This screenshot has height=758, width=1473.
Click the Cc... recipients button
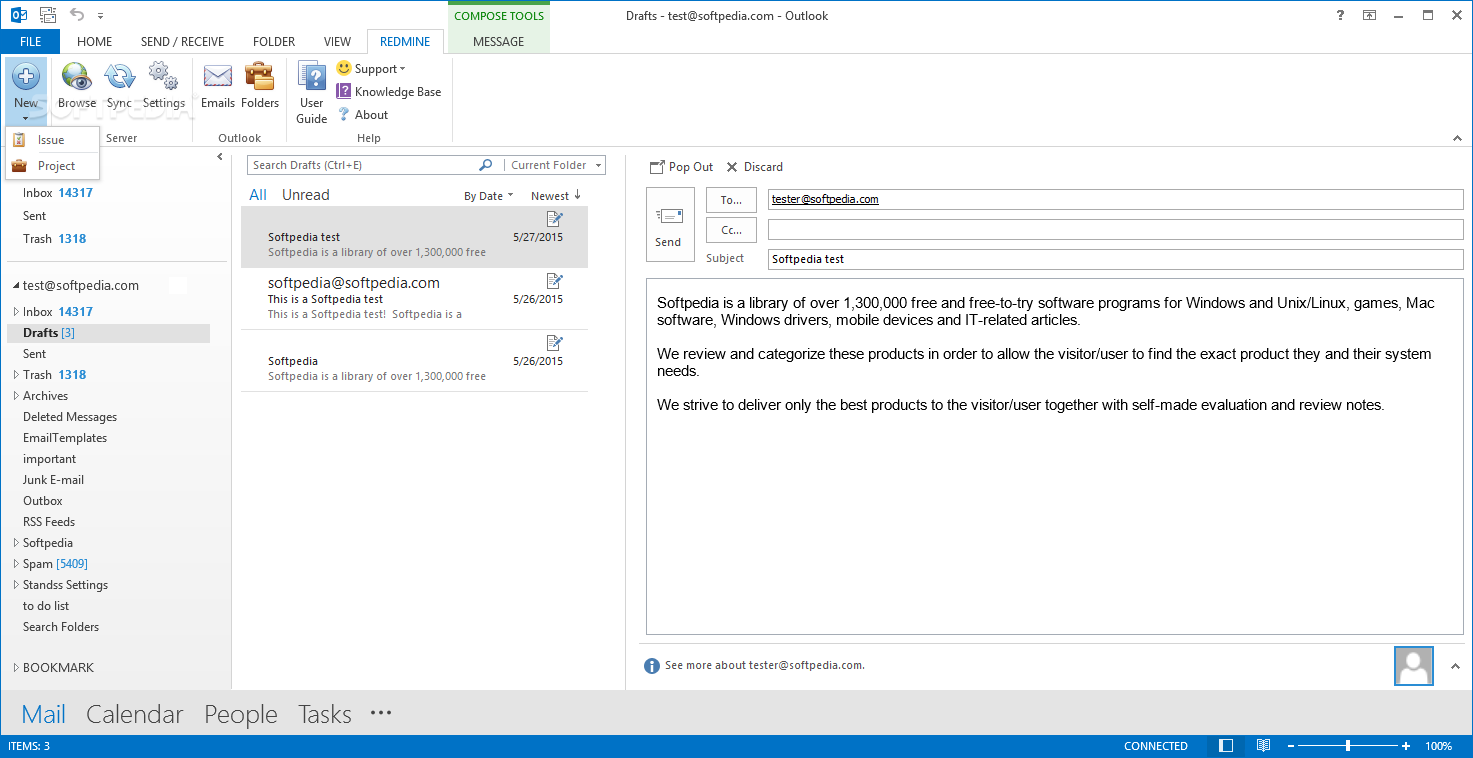(x=731, y=230)
